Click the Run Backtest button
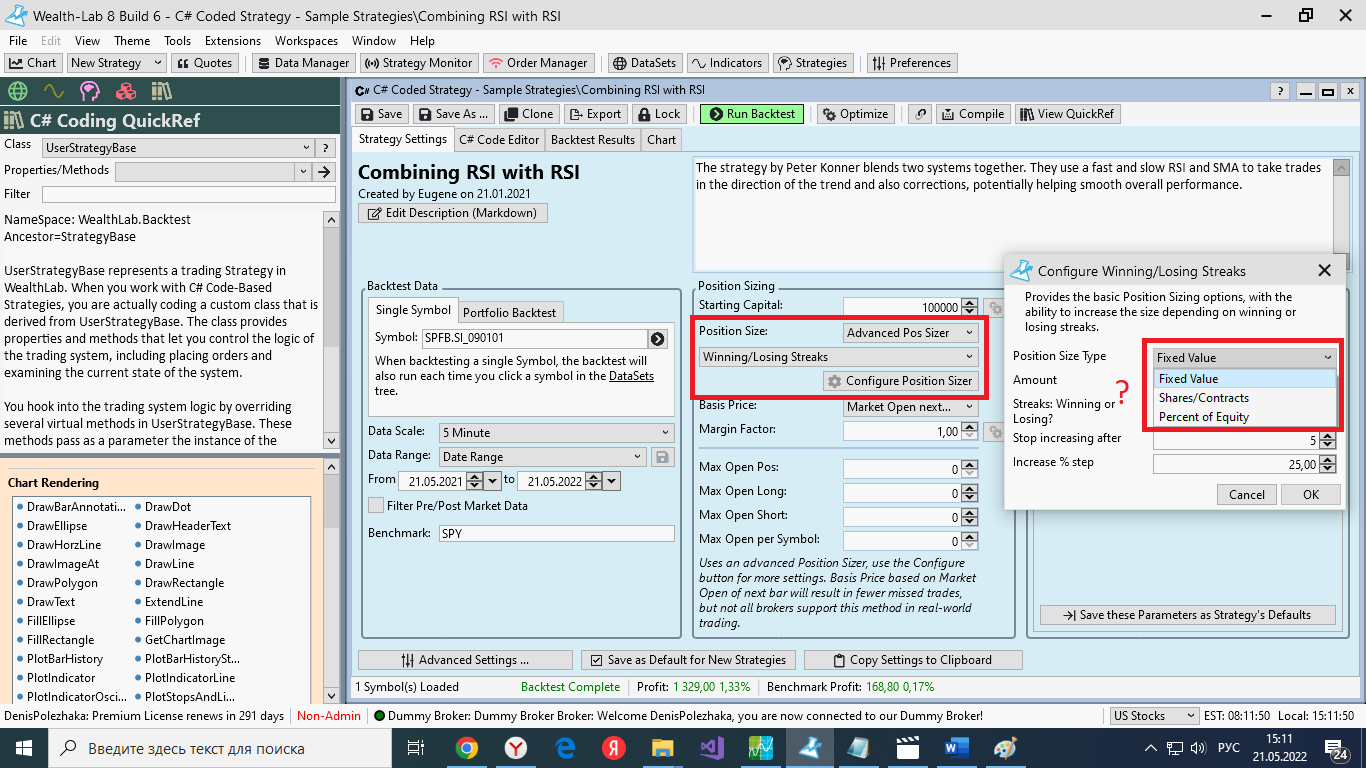The width and height of the screenshot is (1366, 768). (752, 114)
